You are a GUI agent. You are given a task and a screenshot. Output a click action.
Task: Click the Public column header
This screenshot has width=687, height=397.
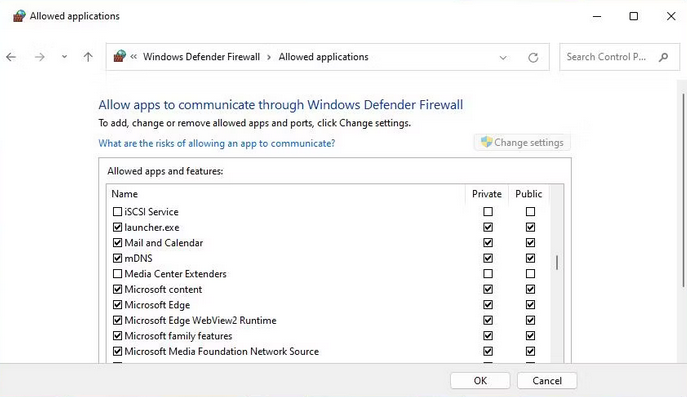click(x=528, y=194)
